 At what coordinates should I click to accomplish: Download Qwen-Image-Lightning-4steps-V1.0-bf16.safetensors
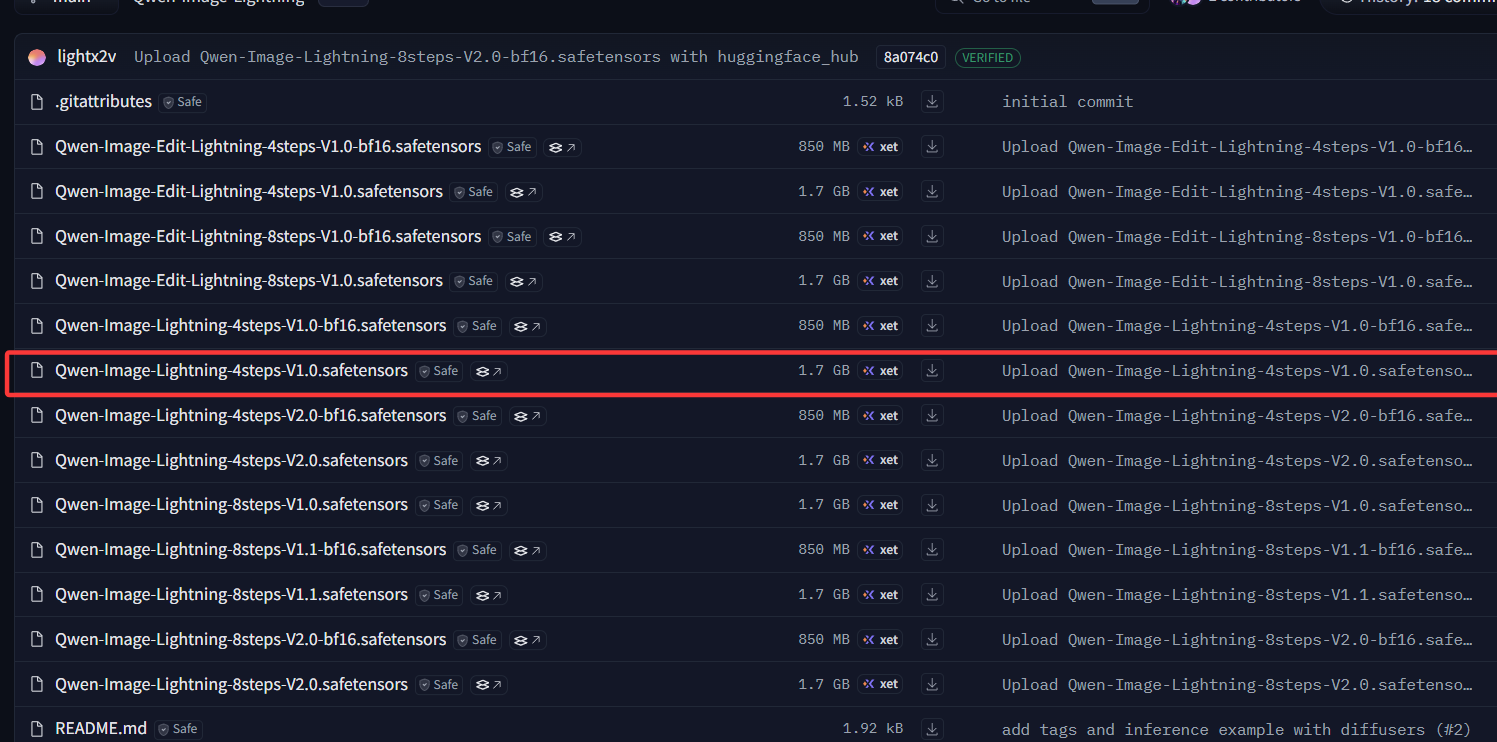pos(932,326)
